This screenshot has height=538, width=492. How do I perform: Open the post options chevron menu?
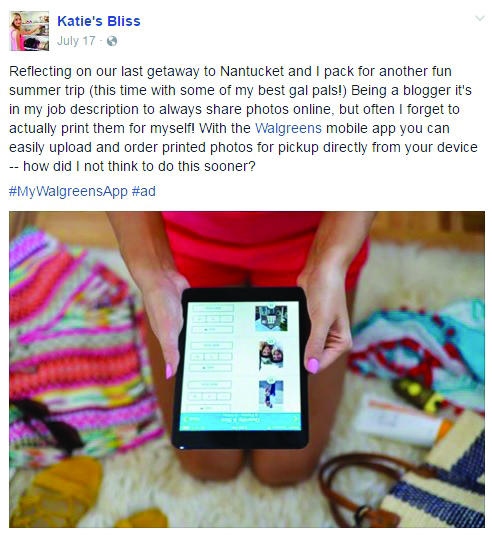click(480, 18)
